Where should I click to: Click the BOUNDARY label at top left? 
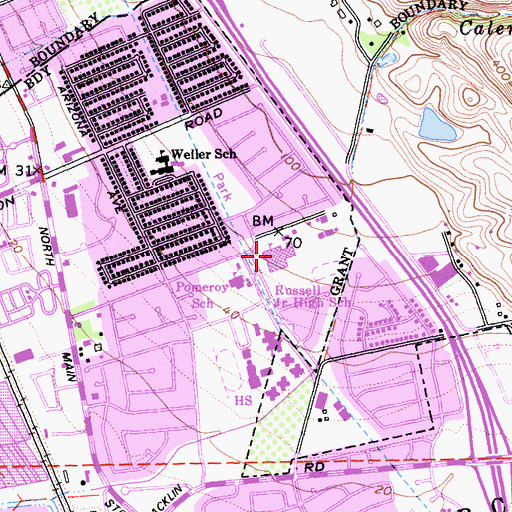tap(65, 39)
